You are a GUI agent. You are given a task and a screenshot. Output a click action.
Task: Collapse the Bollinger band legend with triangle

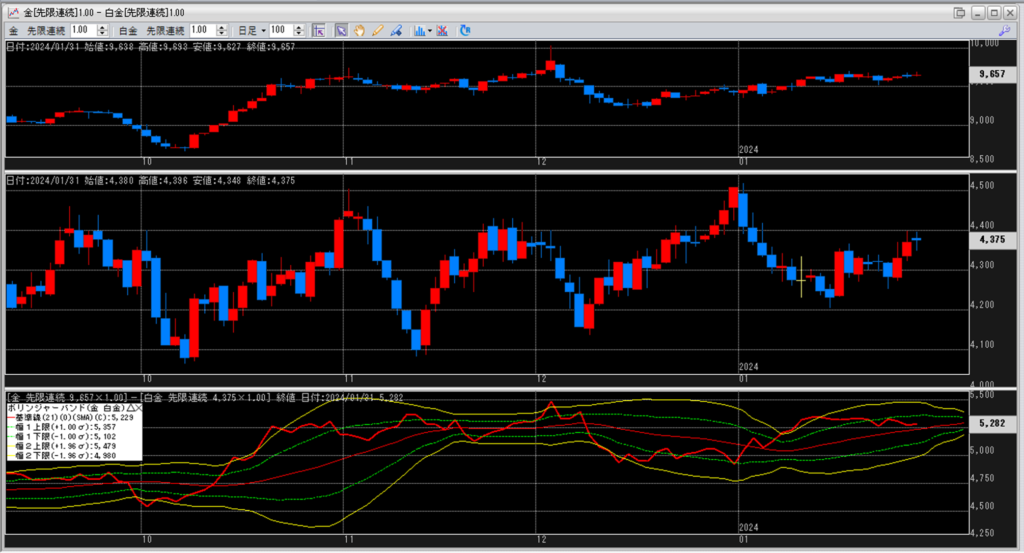pyautogui.click(x=129, y=408)
